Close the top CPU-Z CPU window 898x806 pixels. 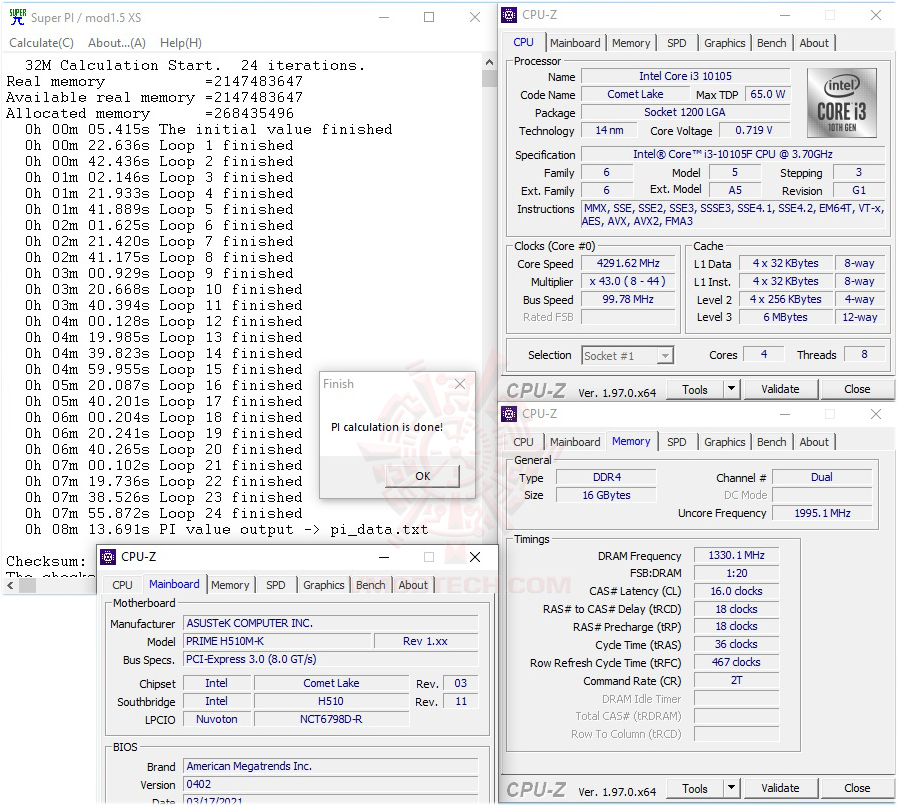876,15
